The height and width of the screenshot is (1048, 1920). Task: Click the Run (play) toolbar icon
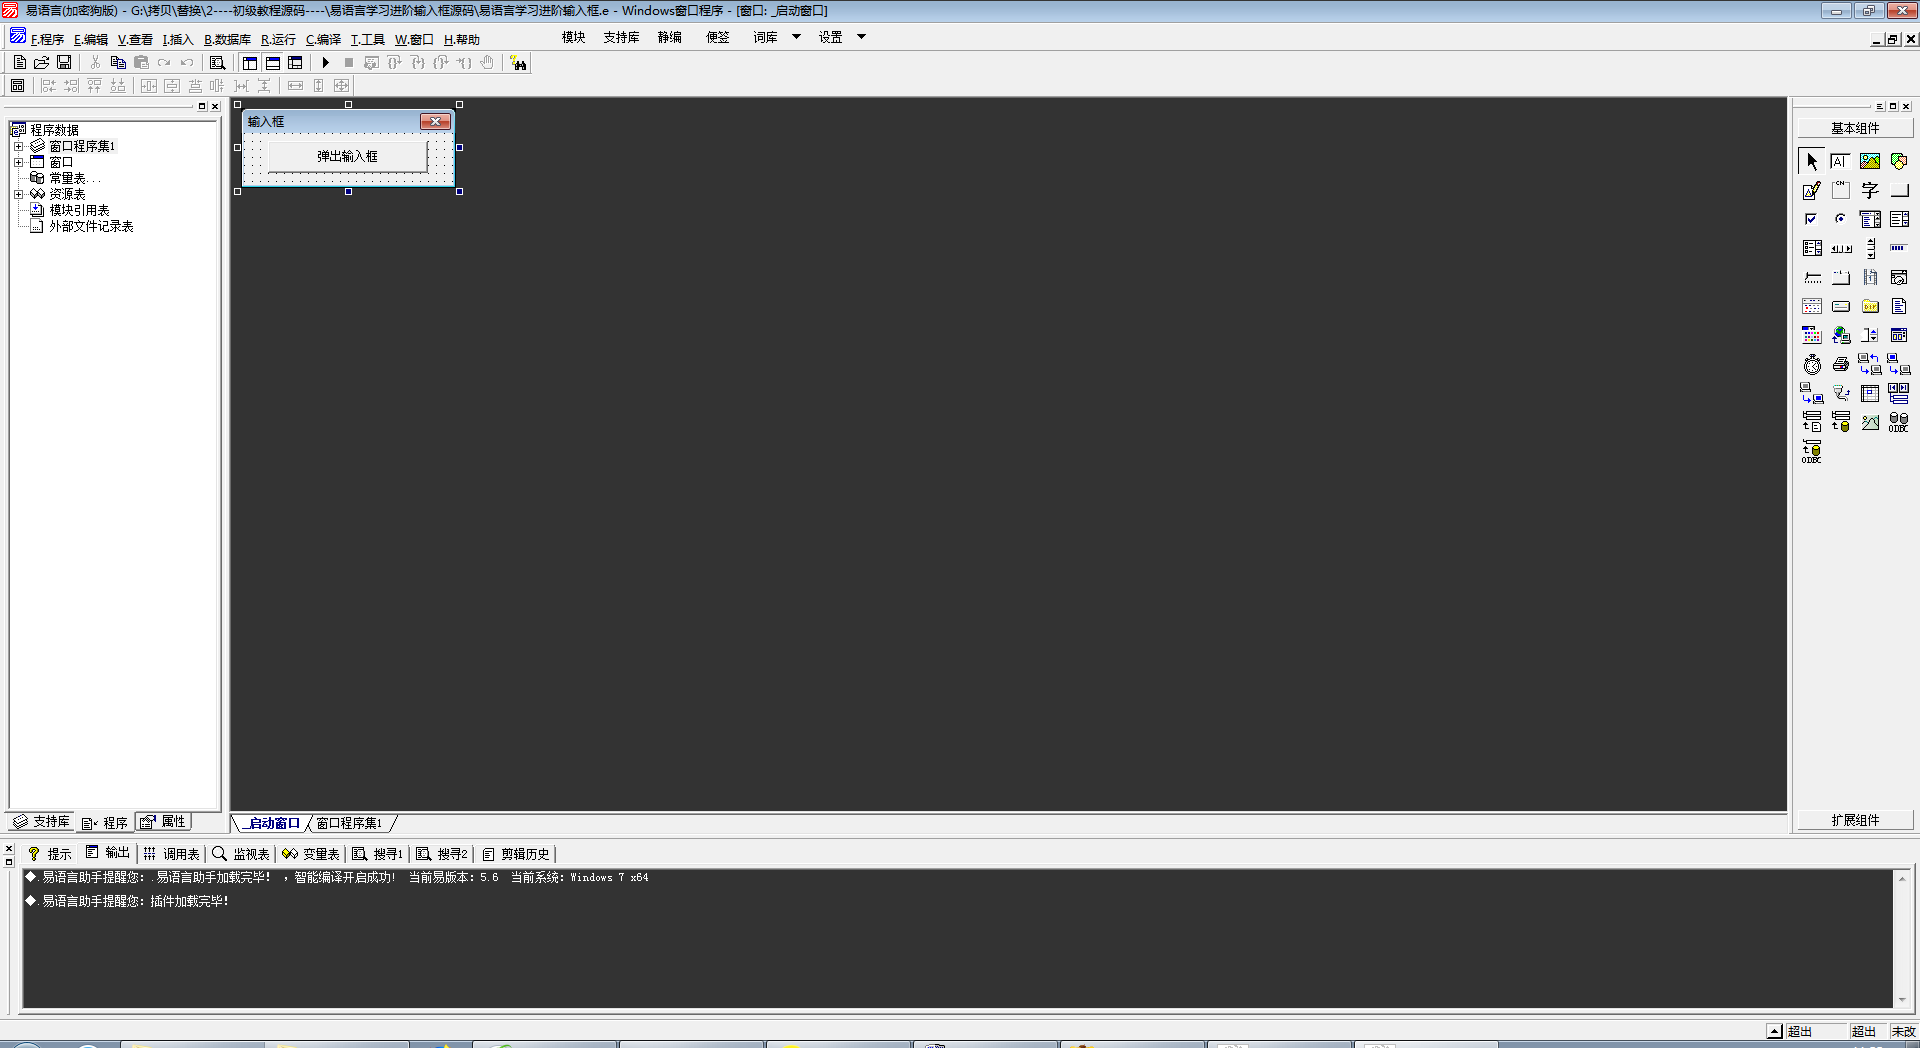coord(325,63)
